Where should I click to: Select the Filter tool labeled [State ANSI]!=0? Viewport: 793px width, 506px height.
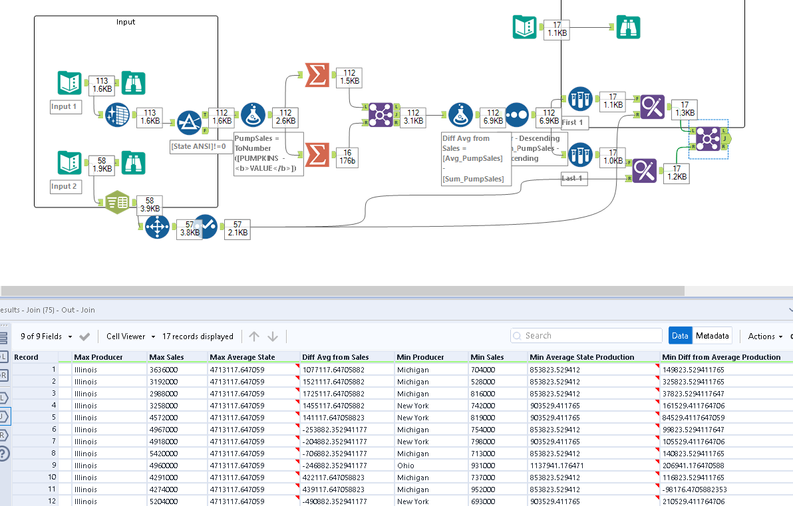pos(189,122)
